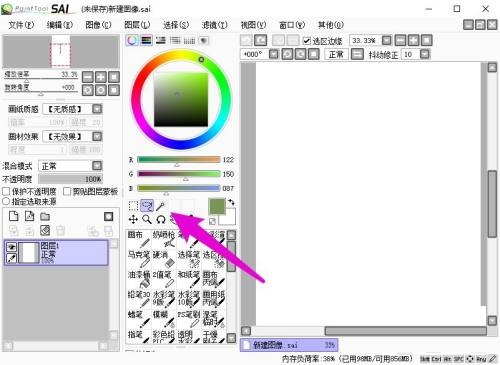Switch to the 新建图像.sai canvas tab
500x365 pixels.
289,345
